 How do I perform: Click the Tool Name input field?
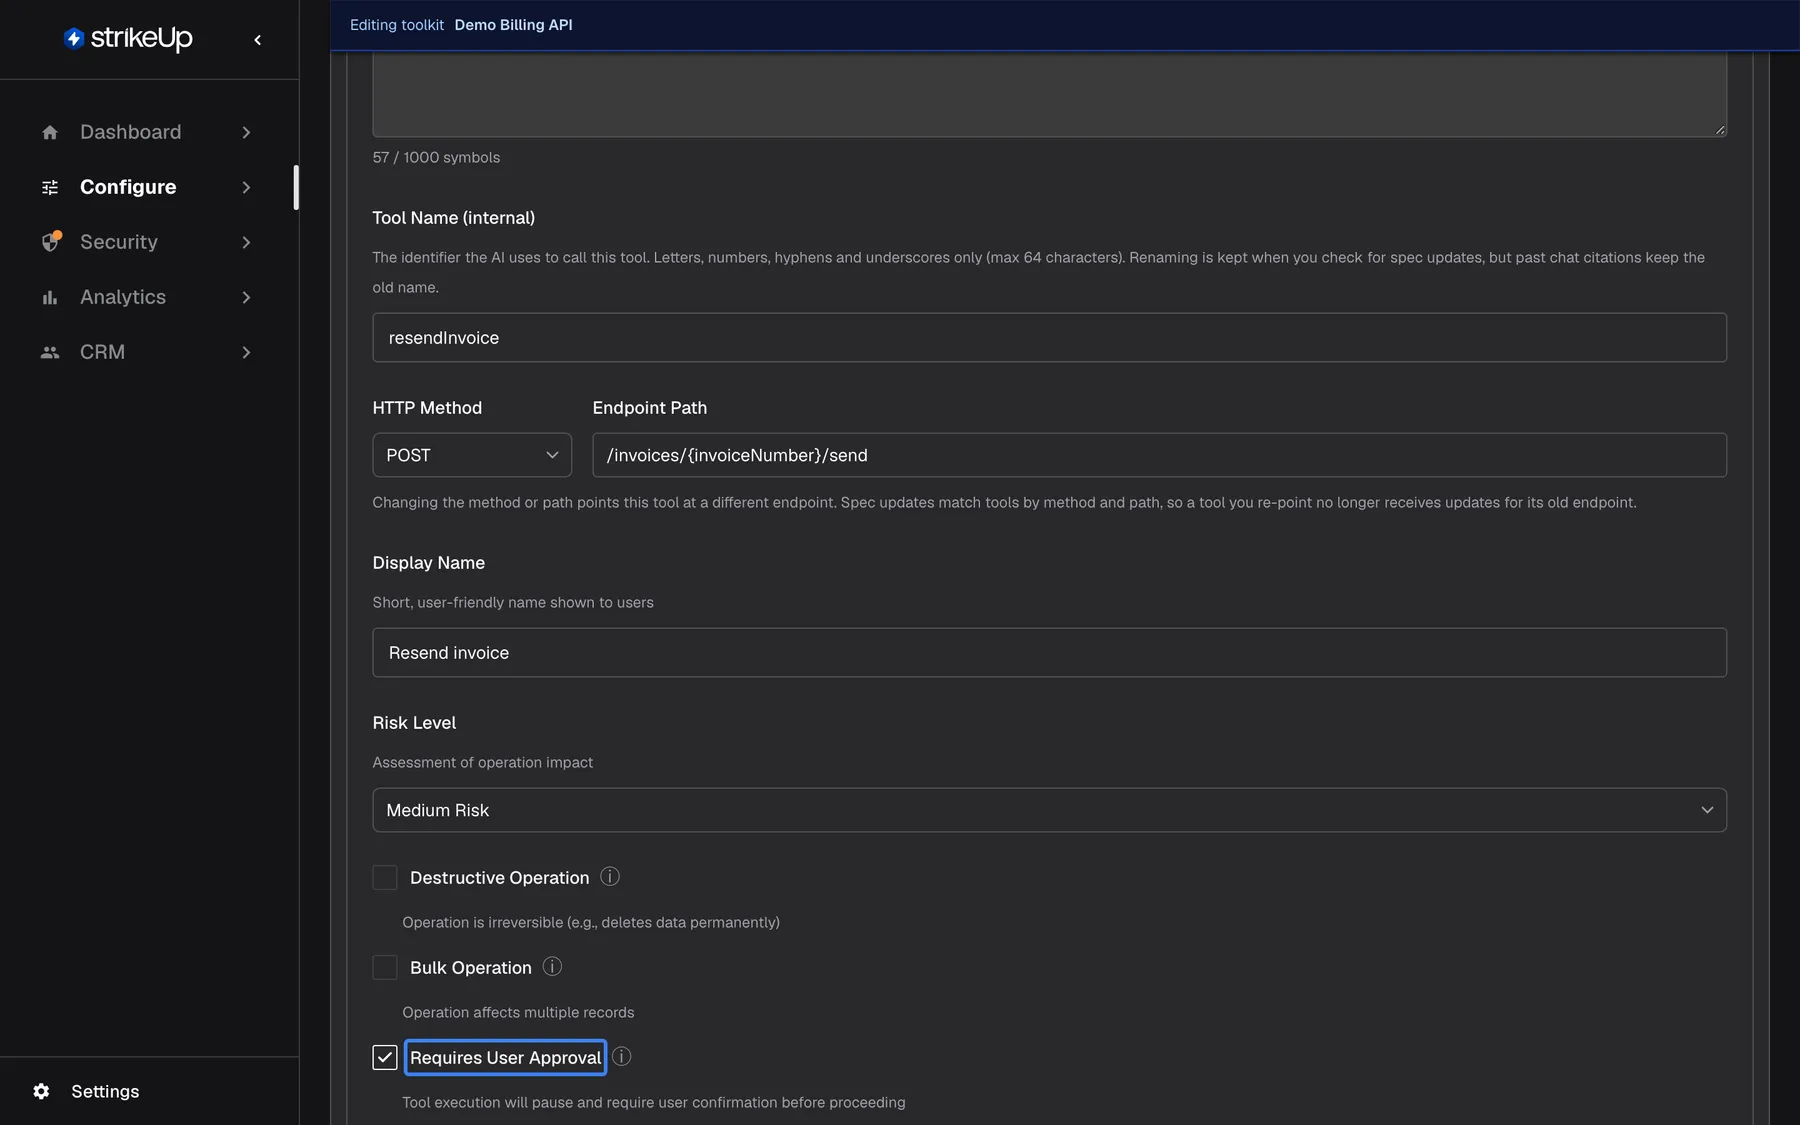click(x=1049, y=337)
